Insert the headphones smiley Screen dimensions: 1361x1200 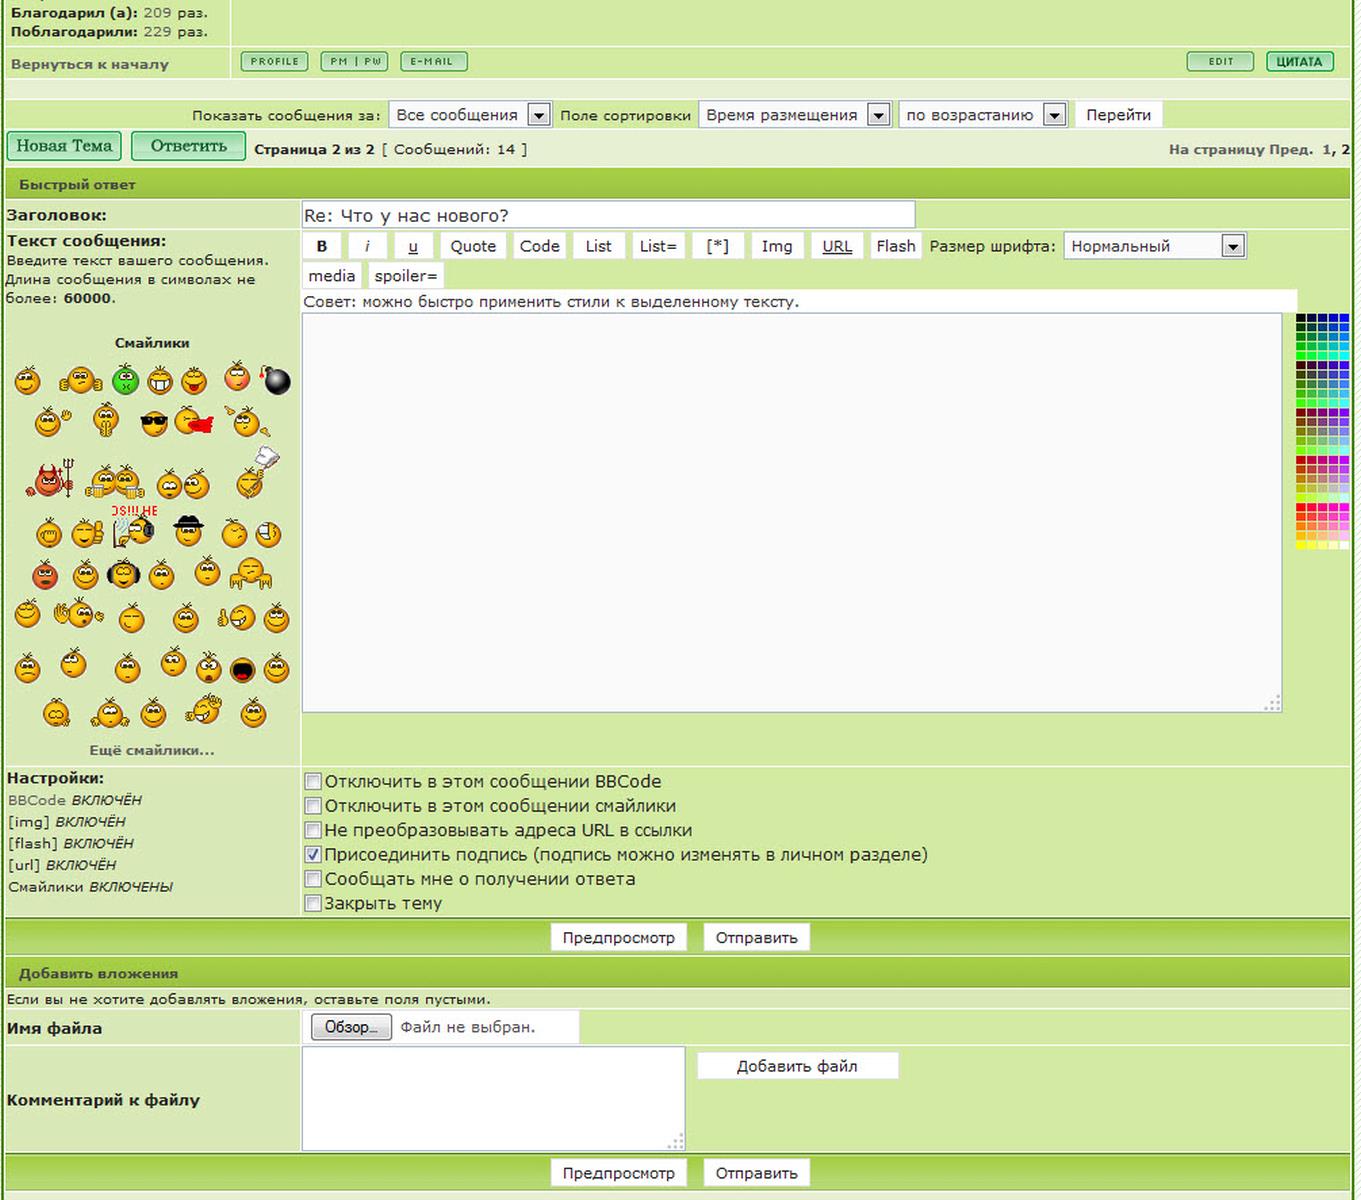click(x=123, y=574)
